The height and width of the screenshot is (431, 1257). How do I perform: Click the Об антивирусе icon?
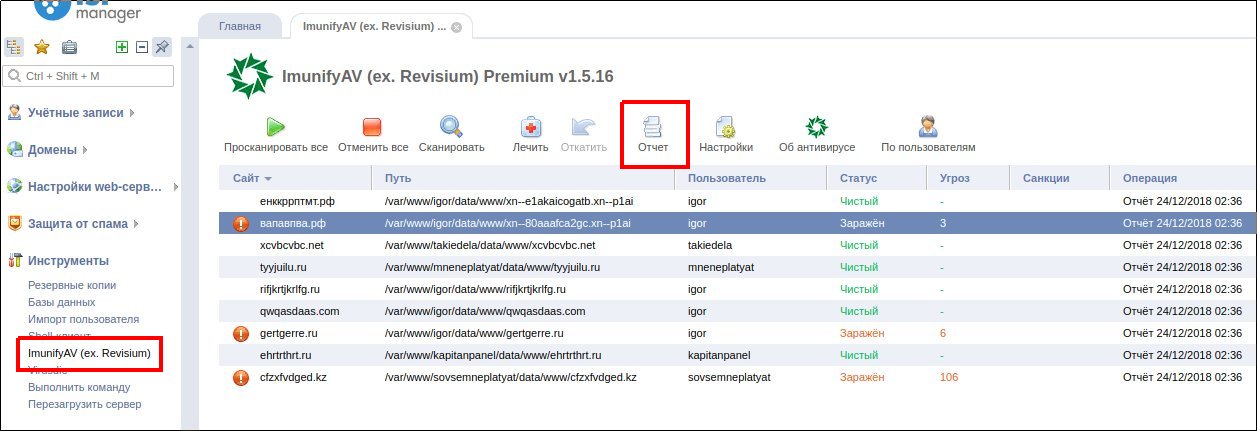point(817,127)
